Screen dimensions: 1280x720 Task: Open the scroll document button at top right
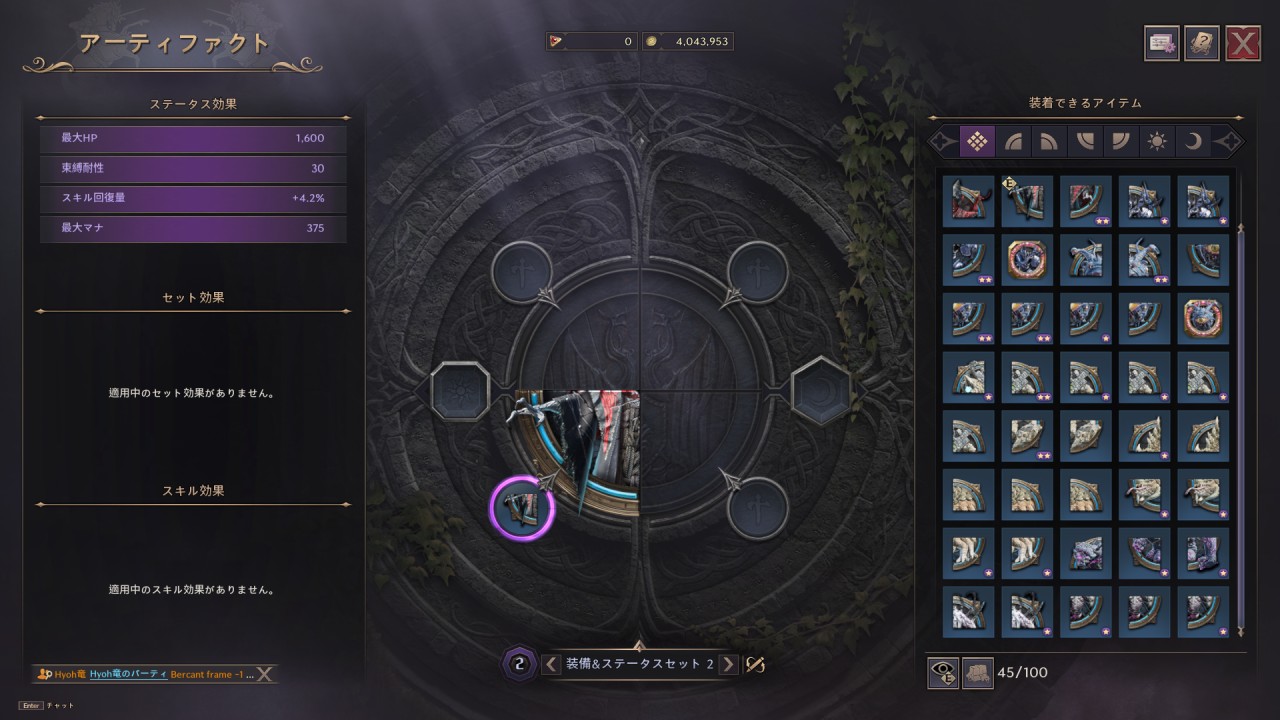coord(1202,43)
